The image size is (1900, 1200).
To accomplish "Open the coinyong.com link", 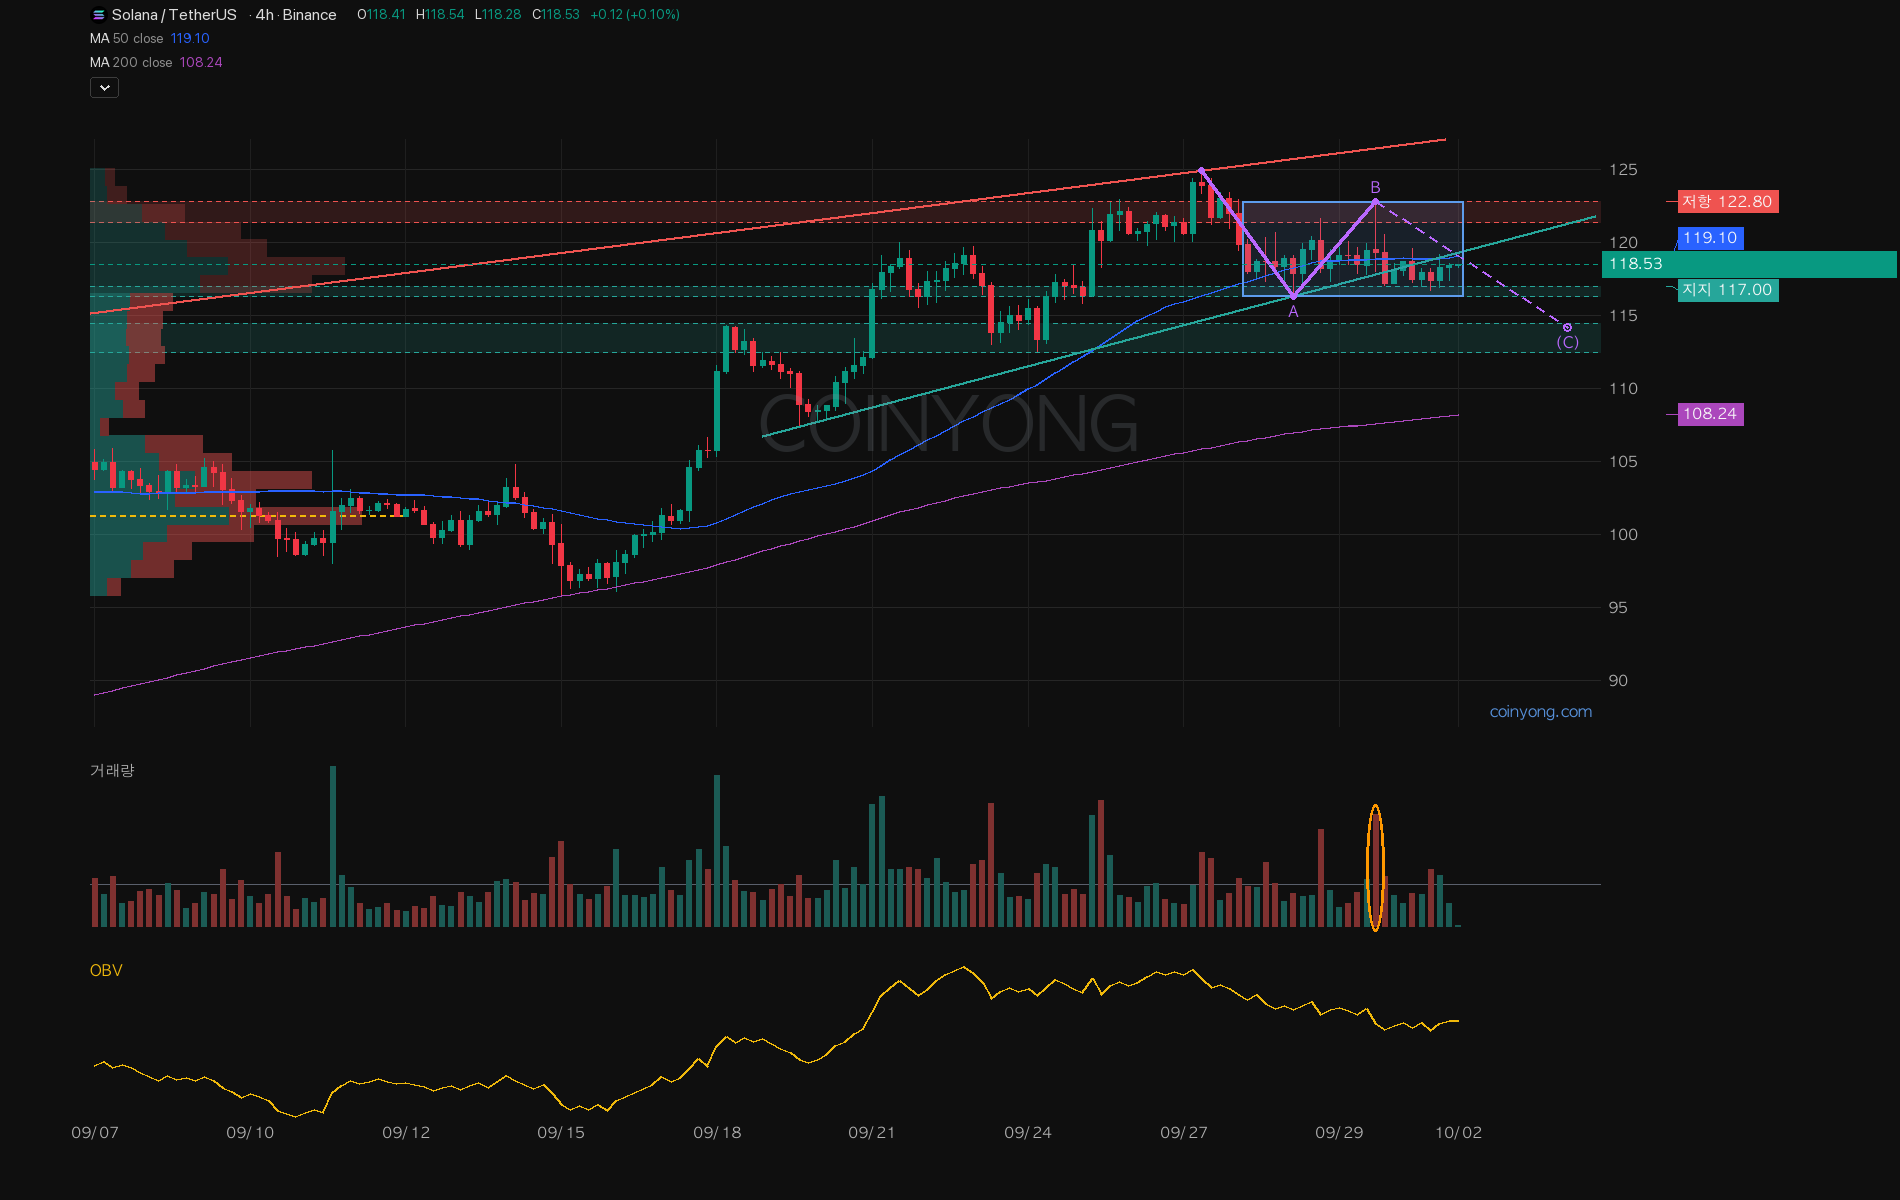I will [x=1540, y=712].
